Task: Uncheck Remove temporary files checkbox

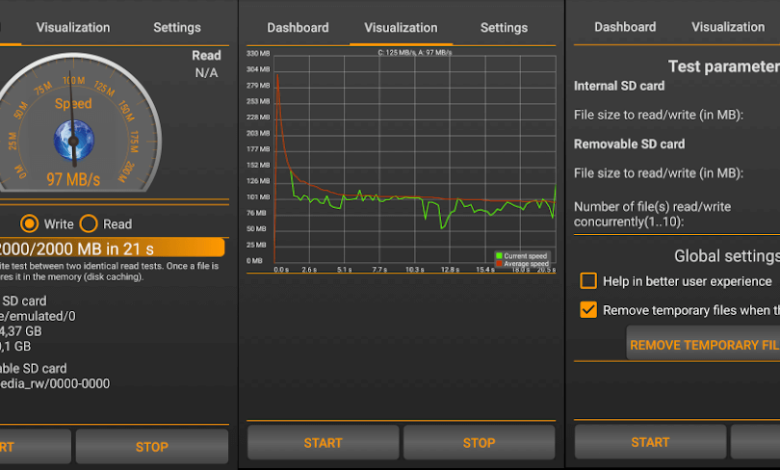Action: pyautogui.click(x=589, y=310)
